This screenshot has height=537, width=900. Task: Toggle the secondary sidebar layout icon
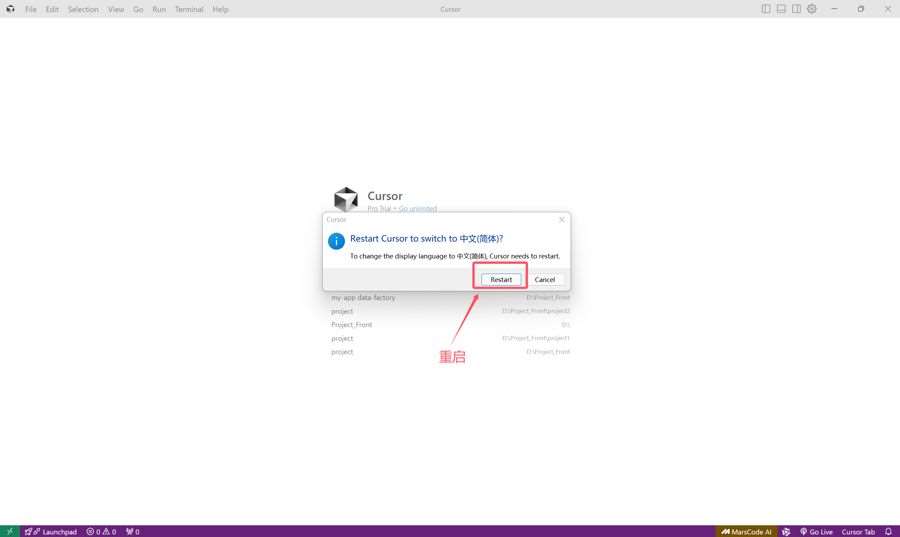coord(796,9)
